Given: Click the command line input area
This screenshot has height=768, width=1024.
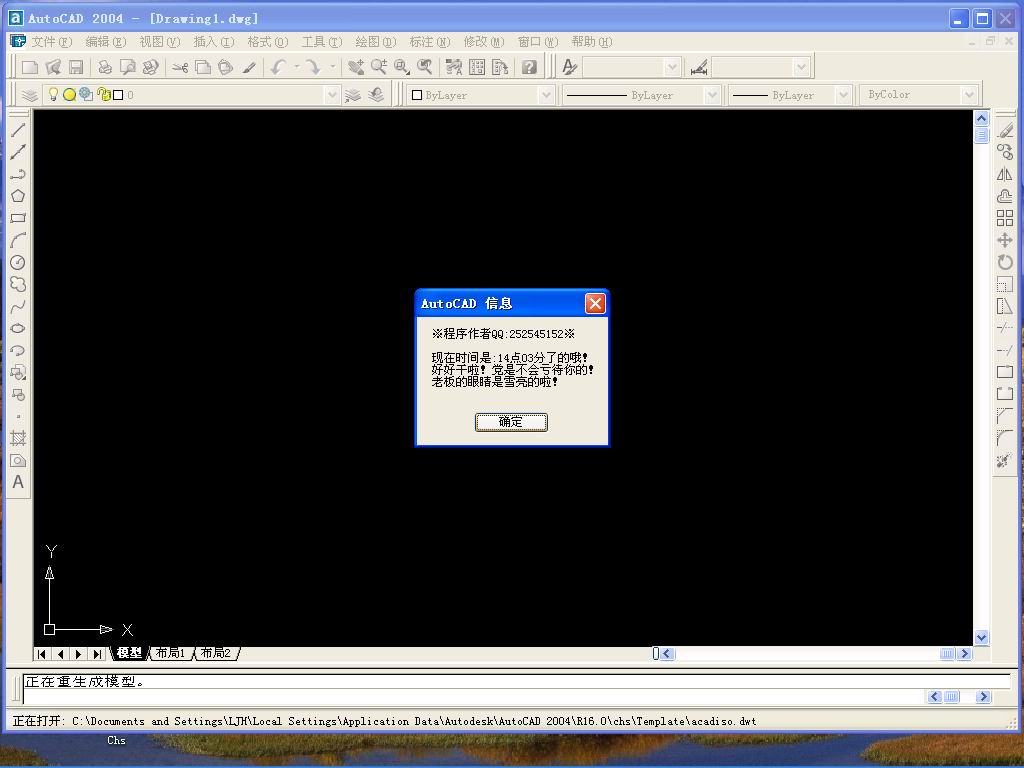Looking at the screenshot, I should (473, 697).
